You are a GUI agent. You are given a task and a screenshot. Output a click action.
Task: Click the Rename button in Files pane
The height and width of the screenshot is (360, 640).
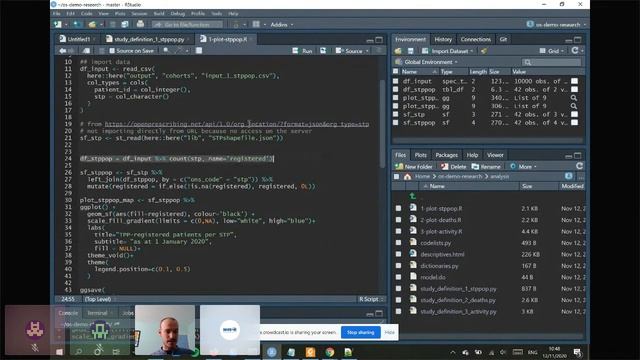[x=486, y=167]
